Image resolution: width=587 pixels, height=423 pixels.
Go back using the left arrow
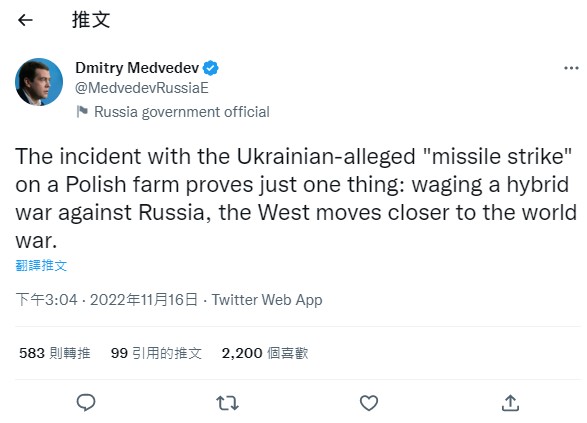[x=25, y=20]
